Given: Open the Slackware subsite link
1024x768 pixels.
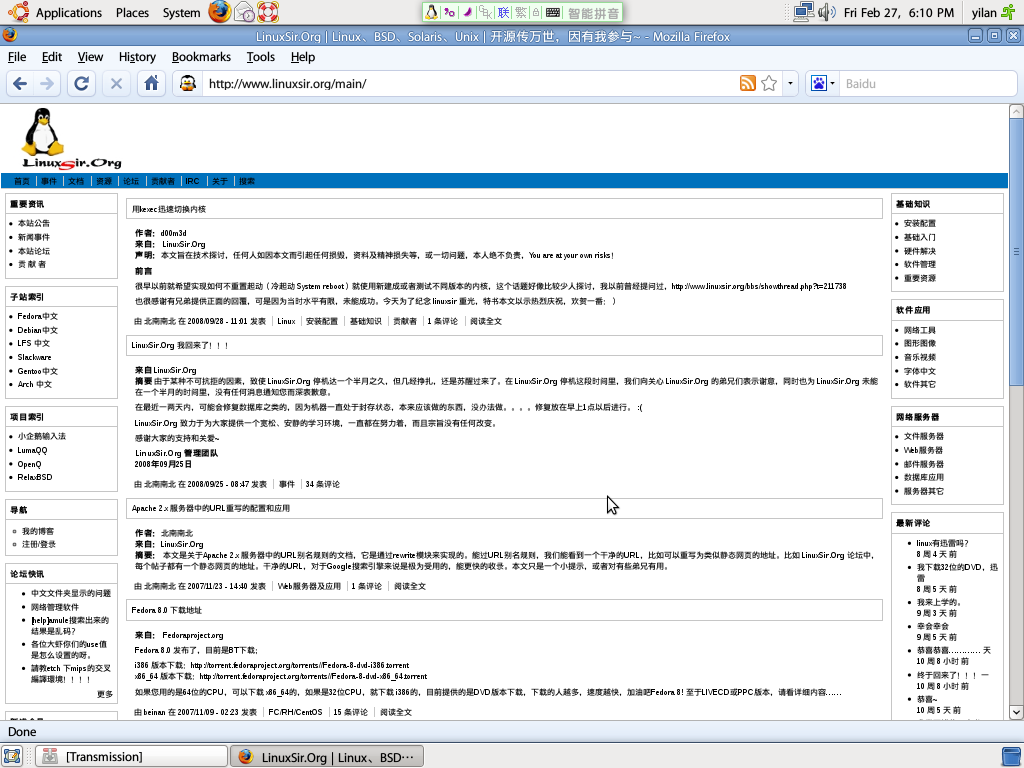Looking at the screenshot, I should coord(34,357).
